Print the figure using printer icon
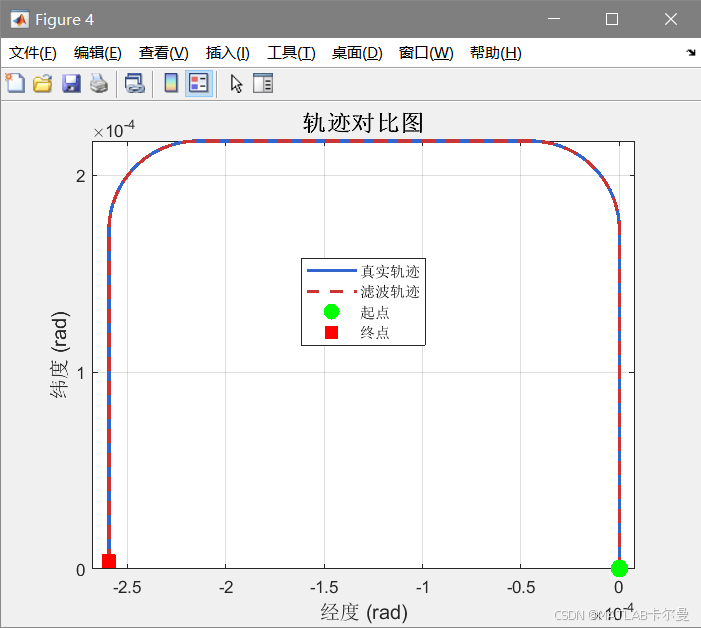This screenshot has height=628, width=701. (x=99, y=83)
